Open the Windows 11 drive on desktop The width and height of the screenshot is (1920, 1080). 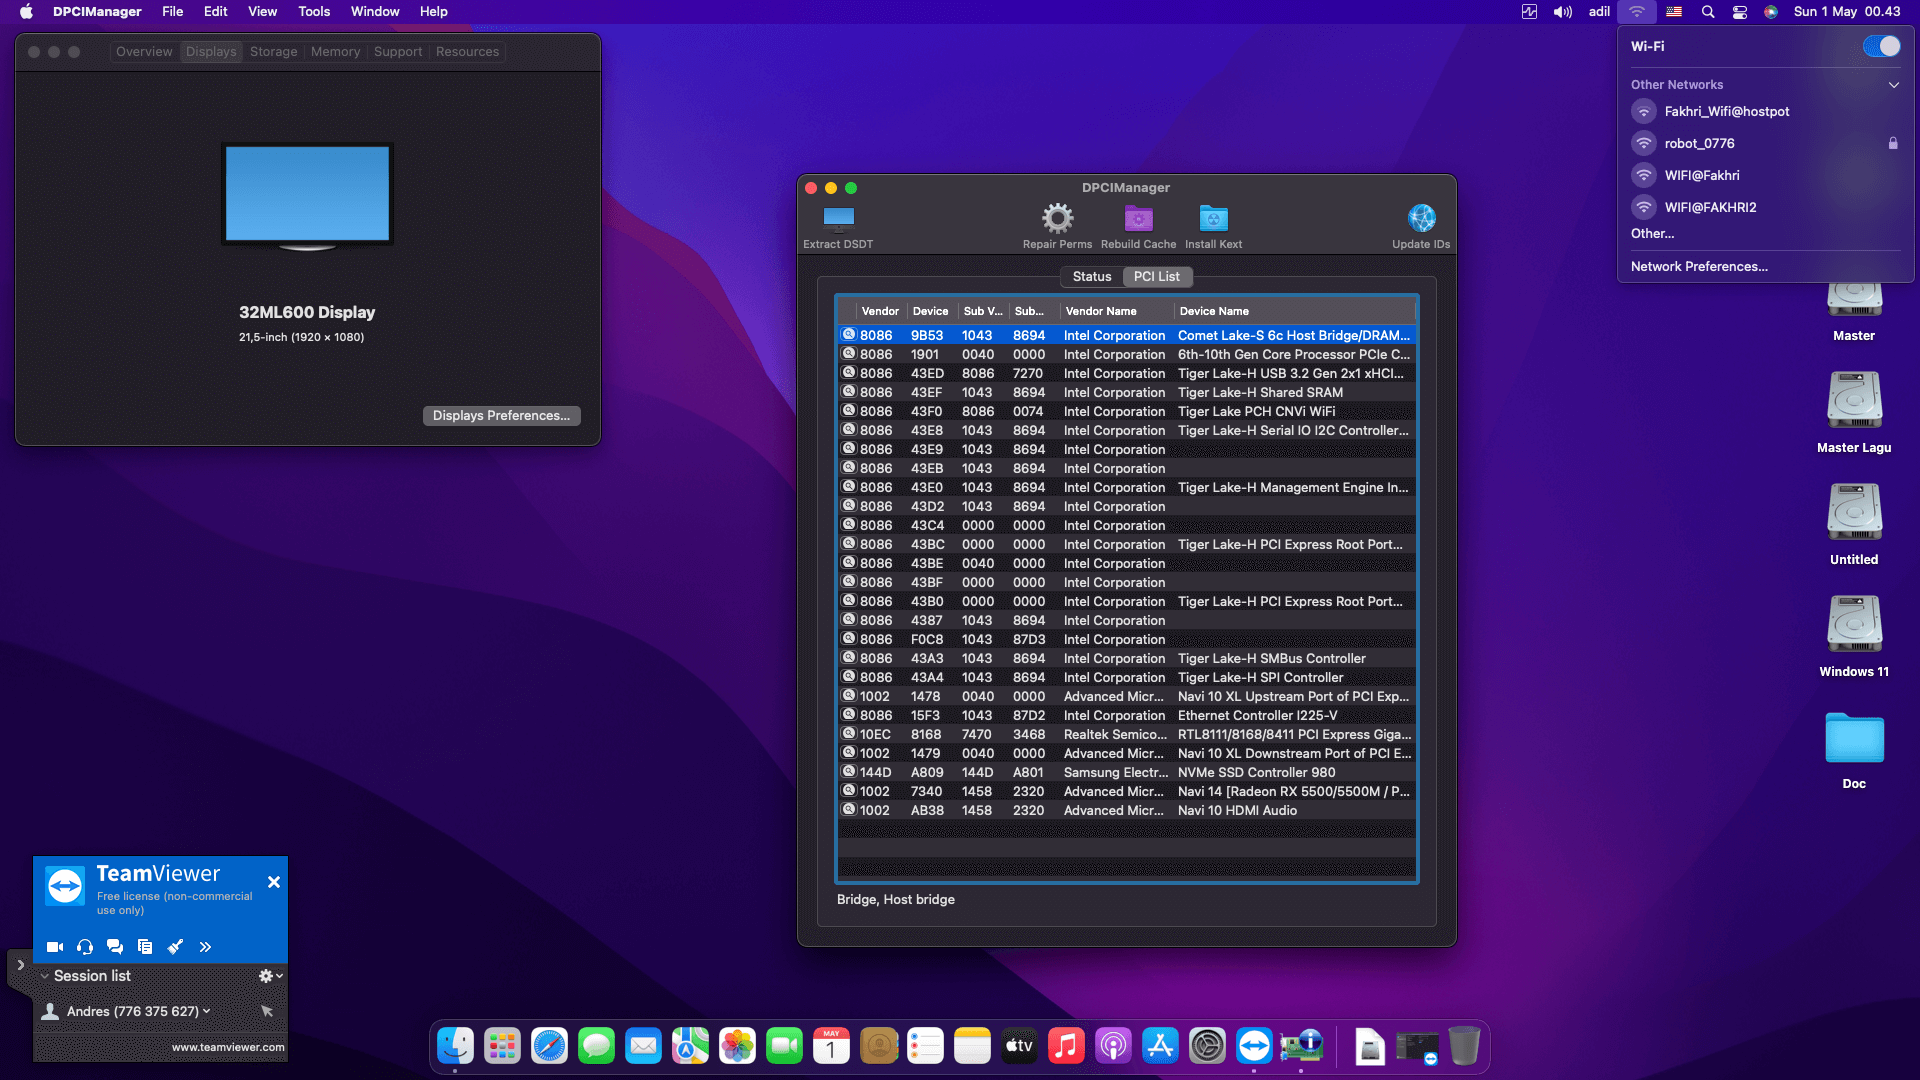click(1855, 637)
